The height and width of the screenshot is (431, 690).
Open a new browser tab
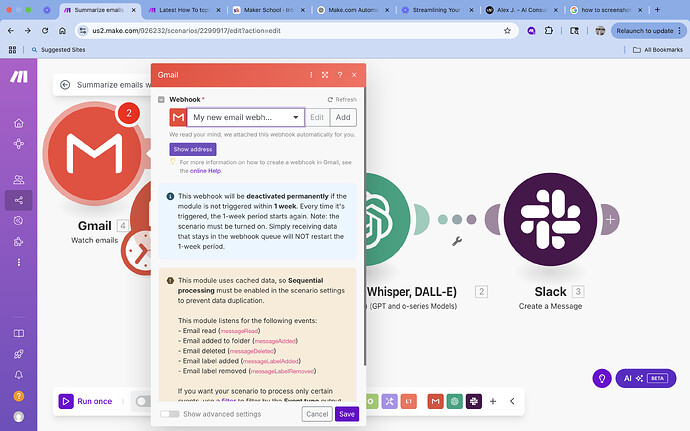[657, 10]
